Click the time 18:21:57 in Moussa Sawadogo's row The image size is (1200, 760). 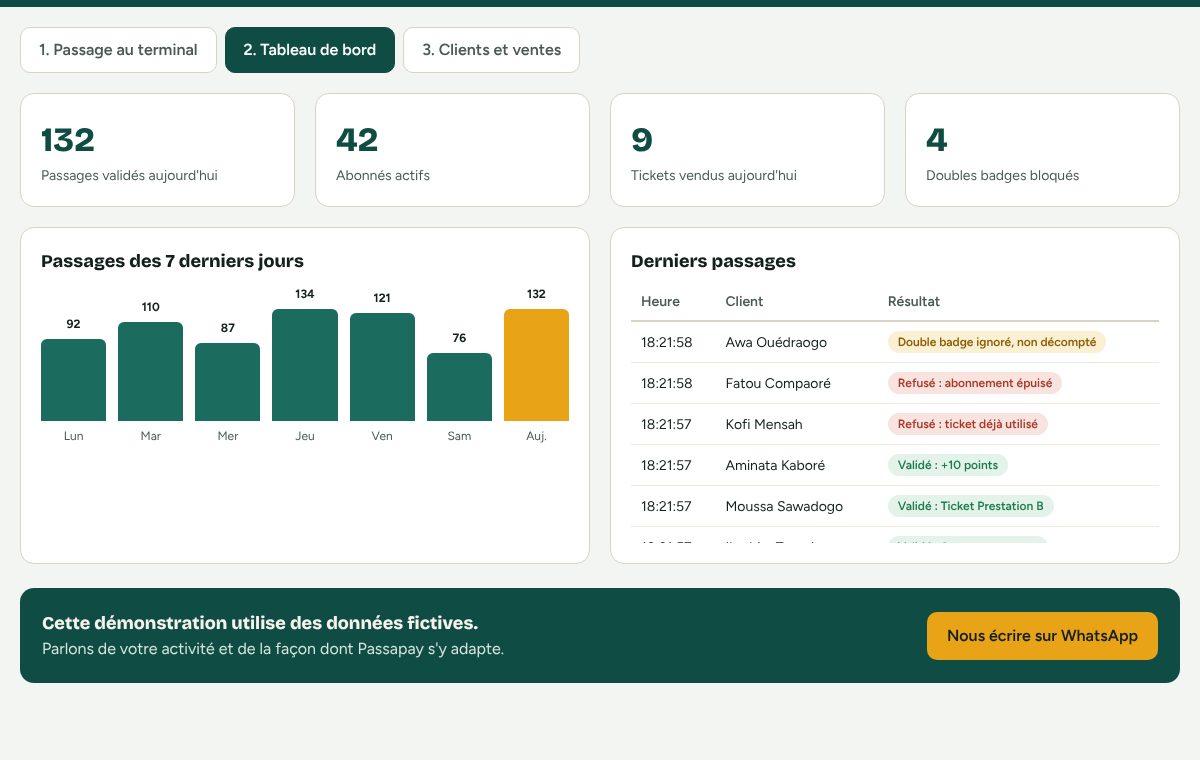(666, 506)
